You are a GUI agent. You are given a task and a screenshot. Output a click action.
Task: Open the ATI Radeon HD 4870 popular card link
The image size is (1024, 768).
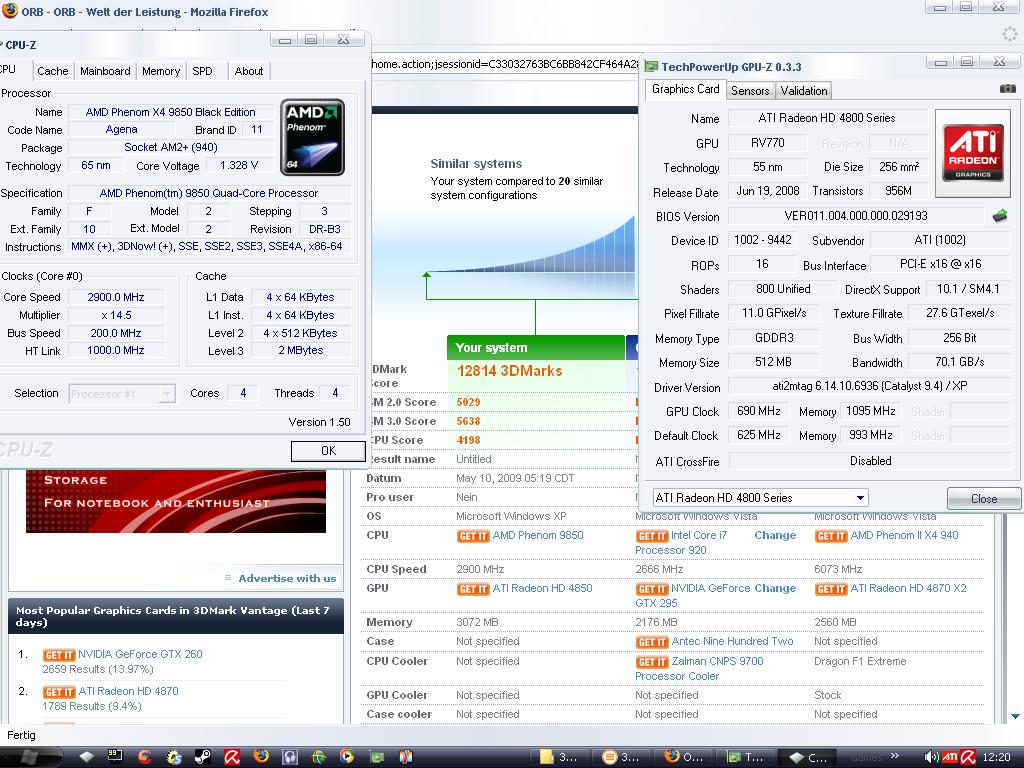(x=129, y=691)
